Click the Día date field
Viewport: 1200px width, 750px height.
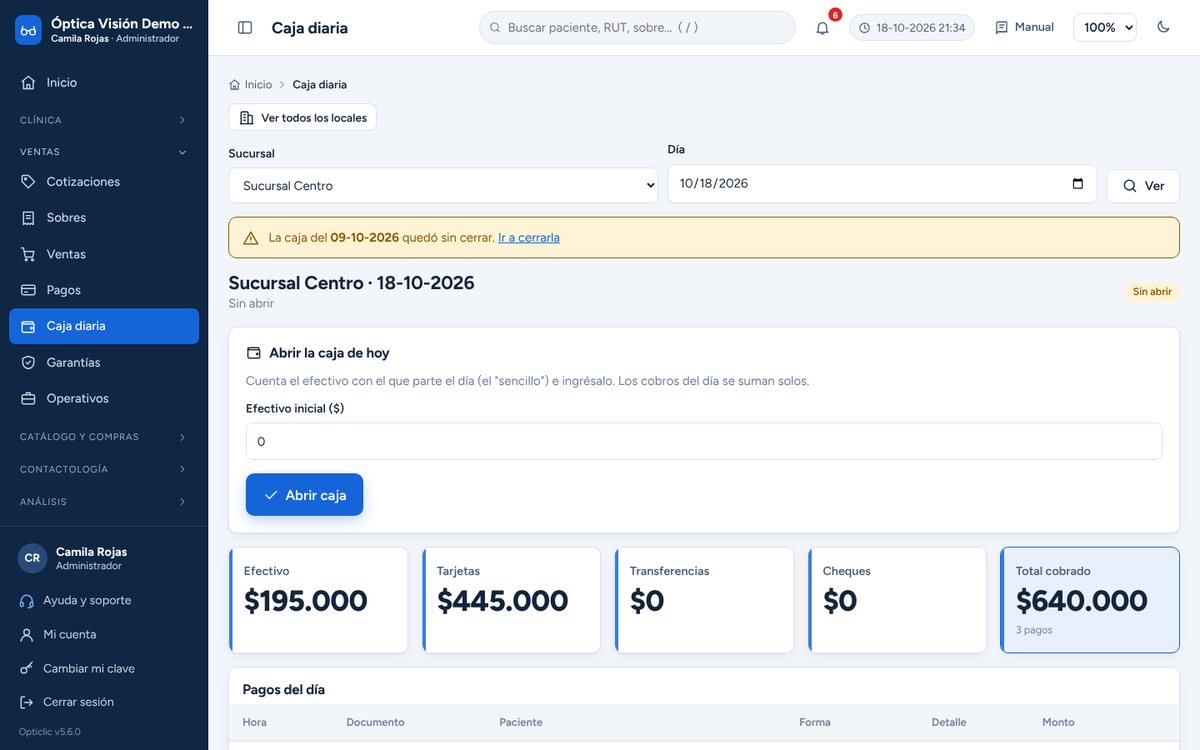point(883,184)
